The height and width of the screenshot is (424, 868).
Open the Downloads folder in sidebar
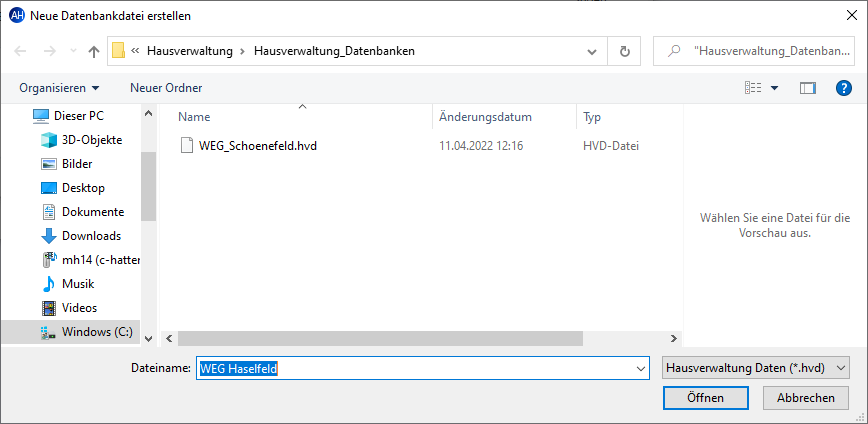(91, 236)
